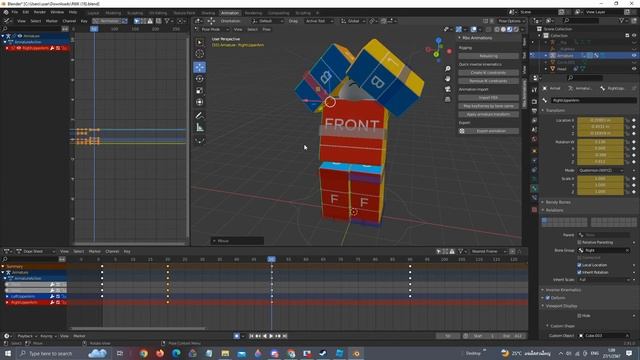Open the Bone Group dropdown
Screen dimensions: 640x360
pyautogui.click(x=604, y=250)
